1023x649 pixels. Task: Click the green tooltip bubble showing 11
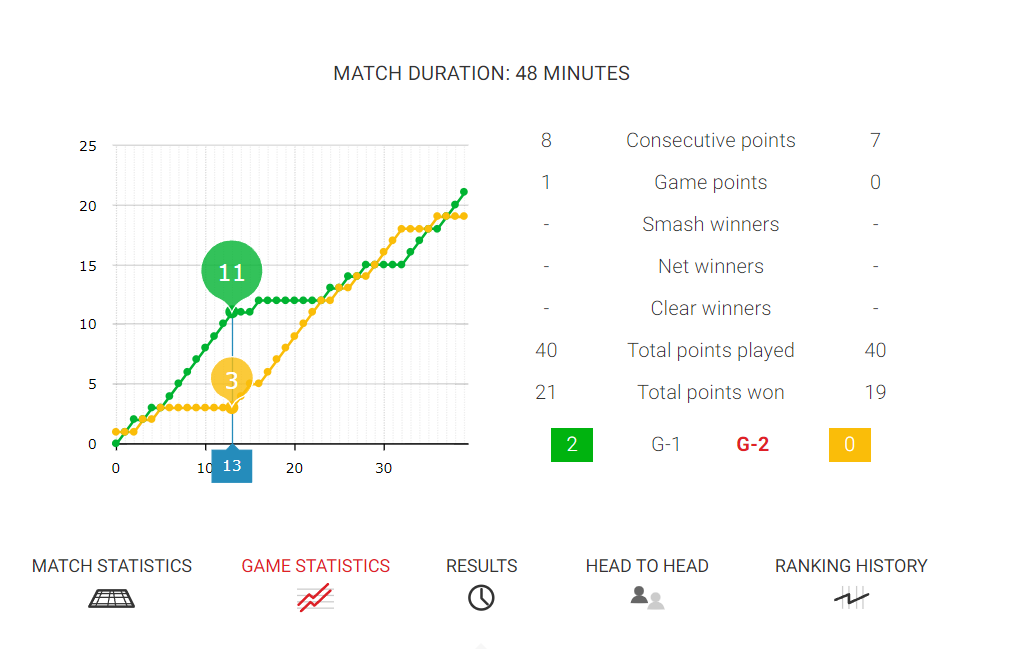(232, 272)
